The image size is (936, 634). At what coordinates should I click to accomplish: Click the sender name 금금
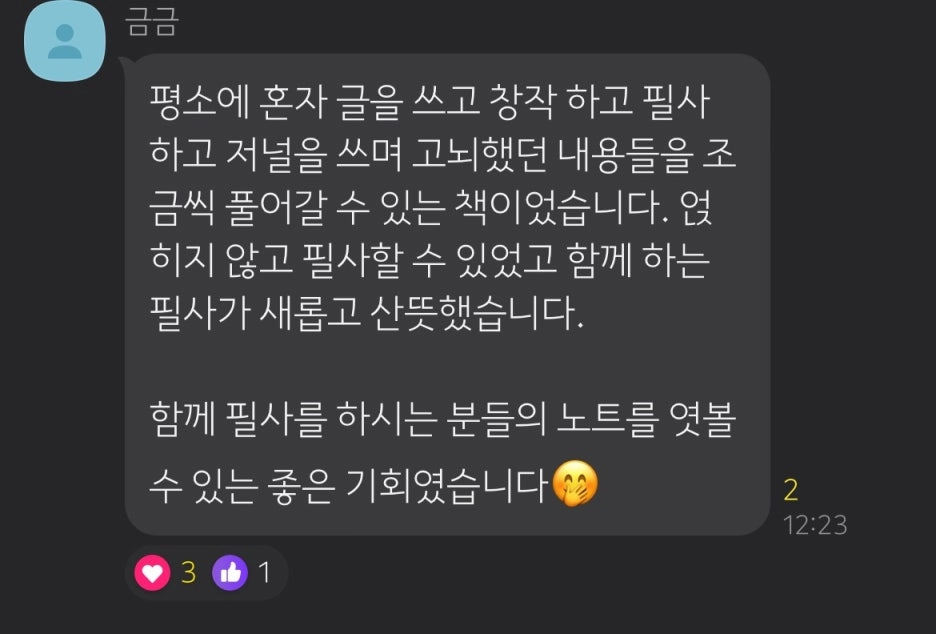[152, 22]
